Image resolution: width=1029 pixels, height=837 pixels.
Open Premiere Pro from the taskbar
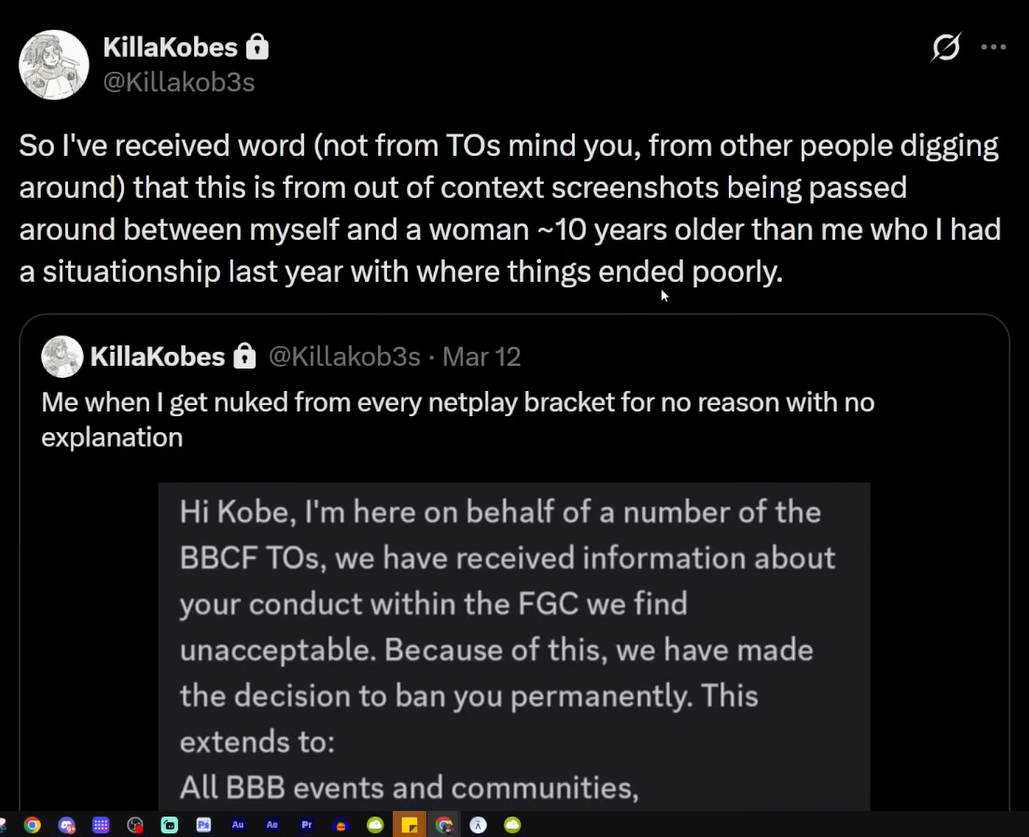(306, 826)
